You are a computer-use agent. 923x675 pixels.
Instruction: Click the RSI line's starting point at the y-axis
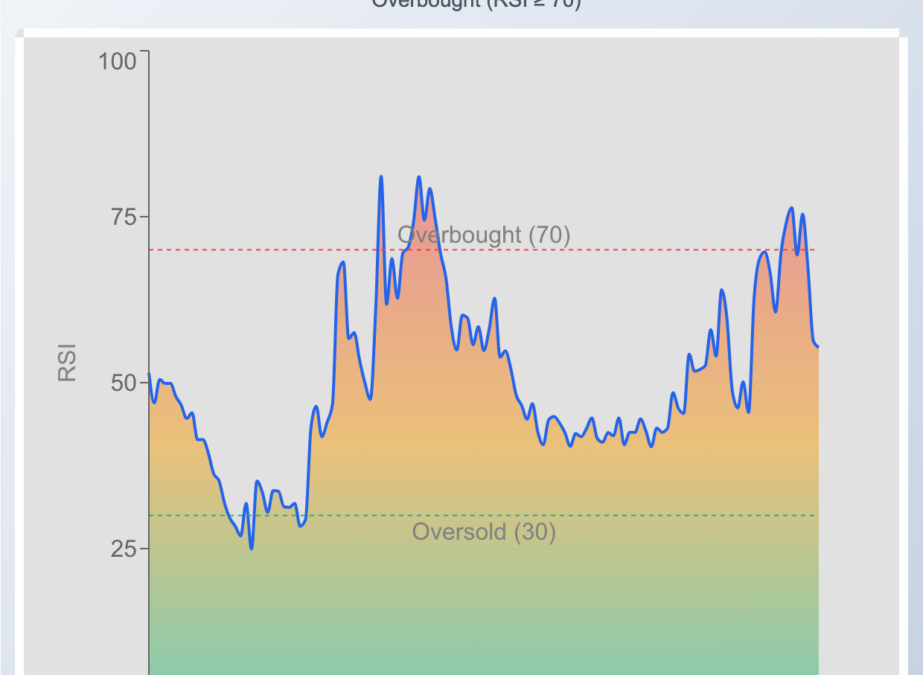coord(150,375)
